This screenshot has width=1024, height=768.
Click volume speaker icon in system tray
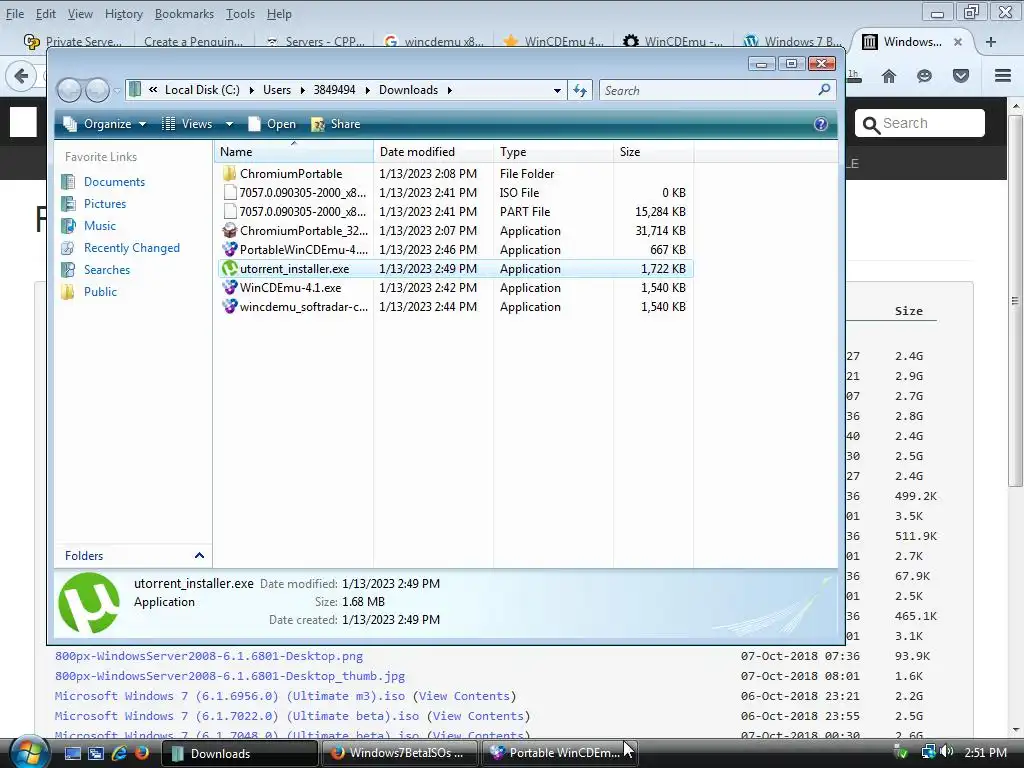[x=947, y=752]
